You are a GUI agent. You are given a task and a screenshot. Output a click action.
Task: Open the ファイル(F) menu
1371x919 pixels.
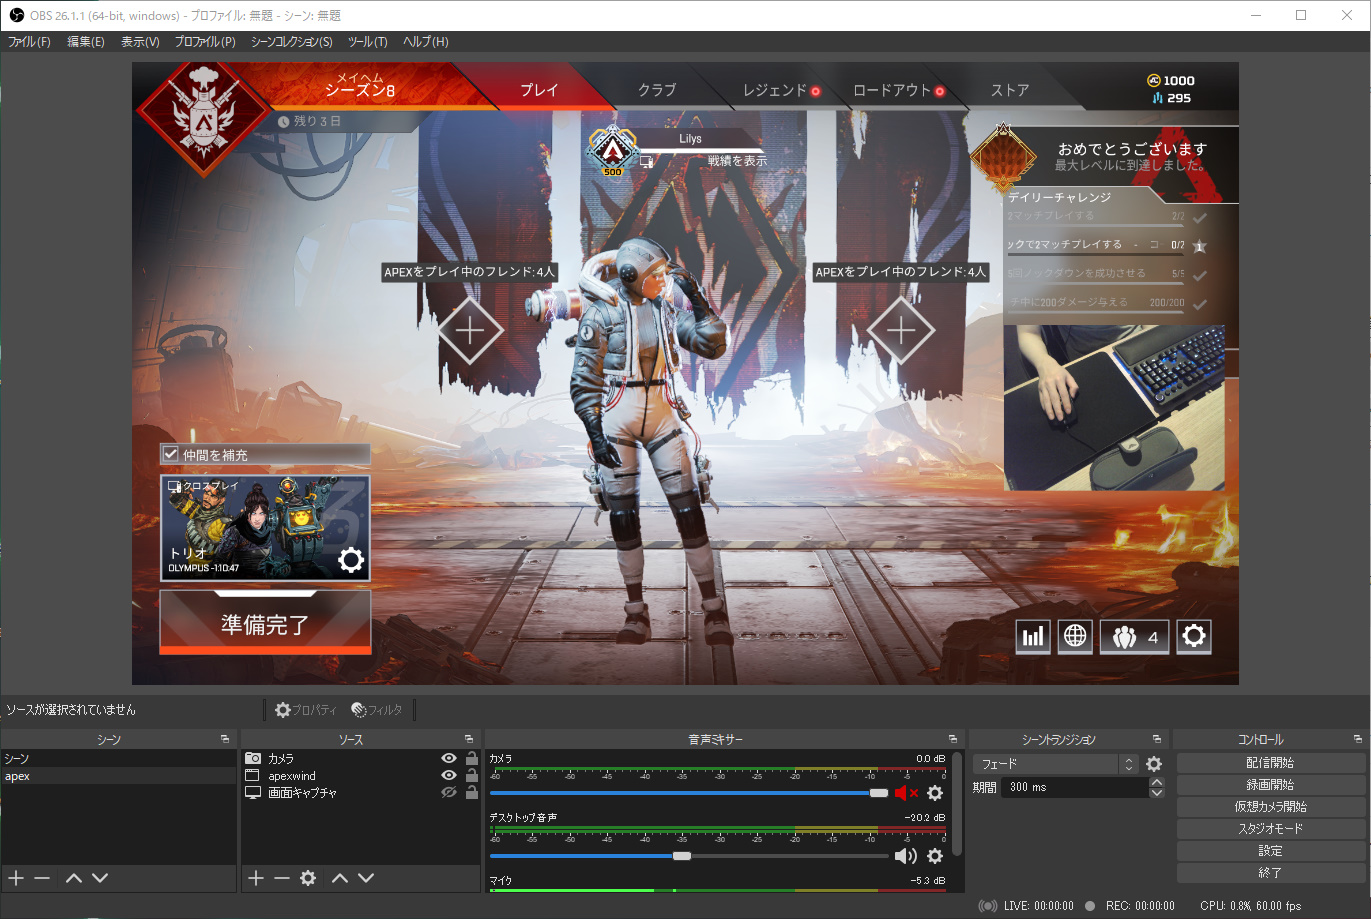(30, 42)
